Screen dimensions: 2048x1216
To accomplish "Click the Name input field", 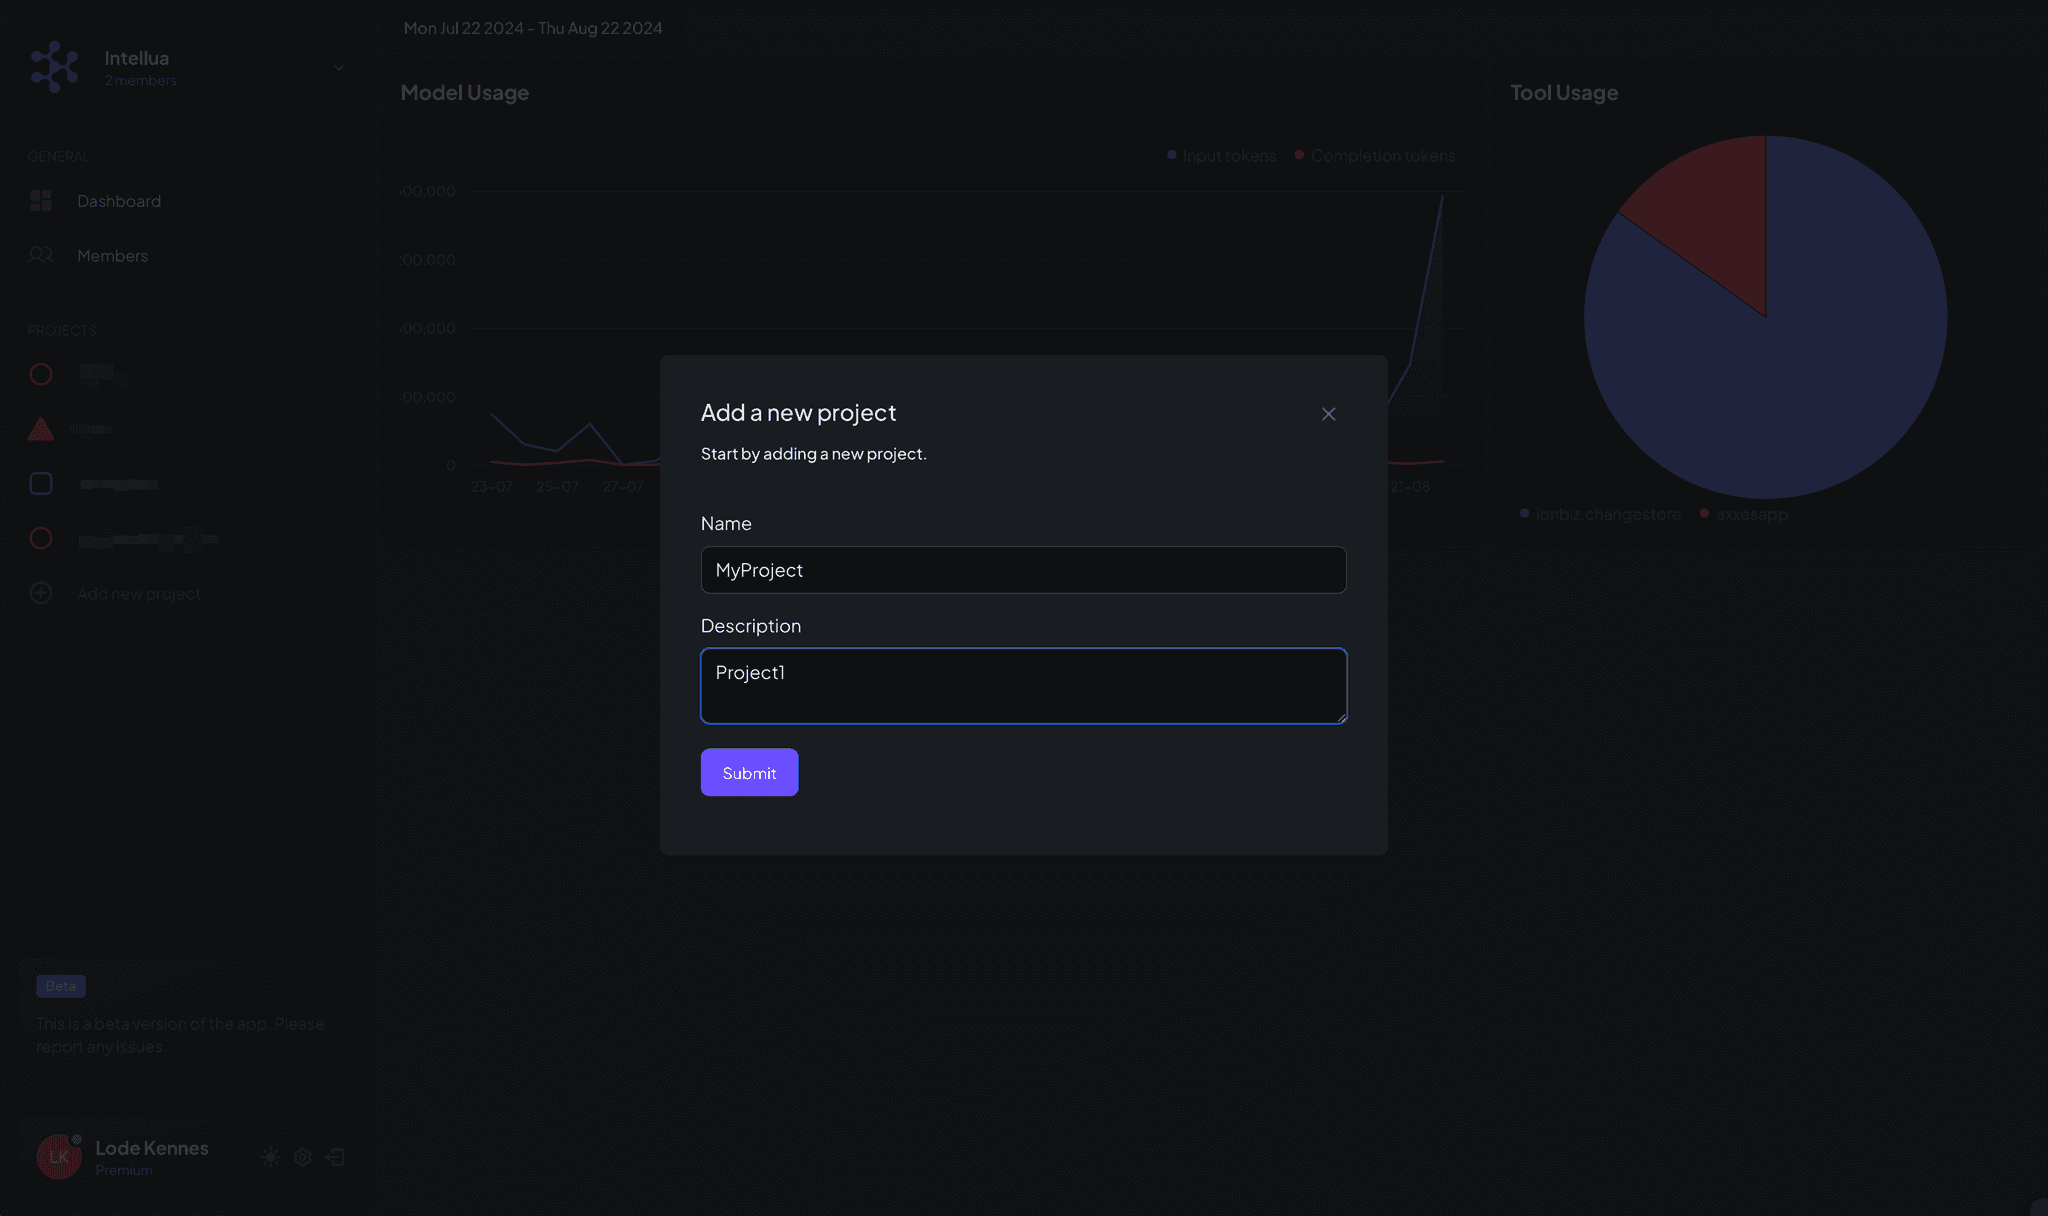I will (1023, 570).
